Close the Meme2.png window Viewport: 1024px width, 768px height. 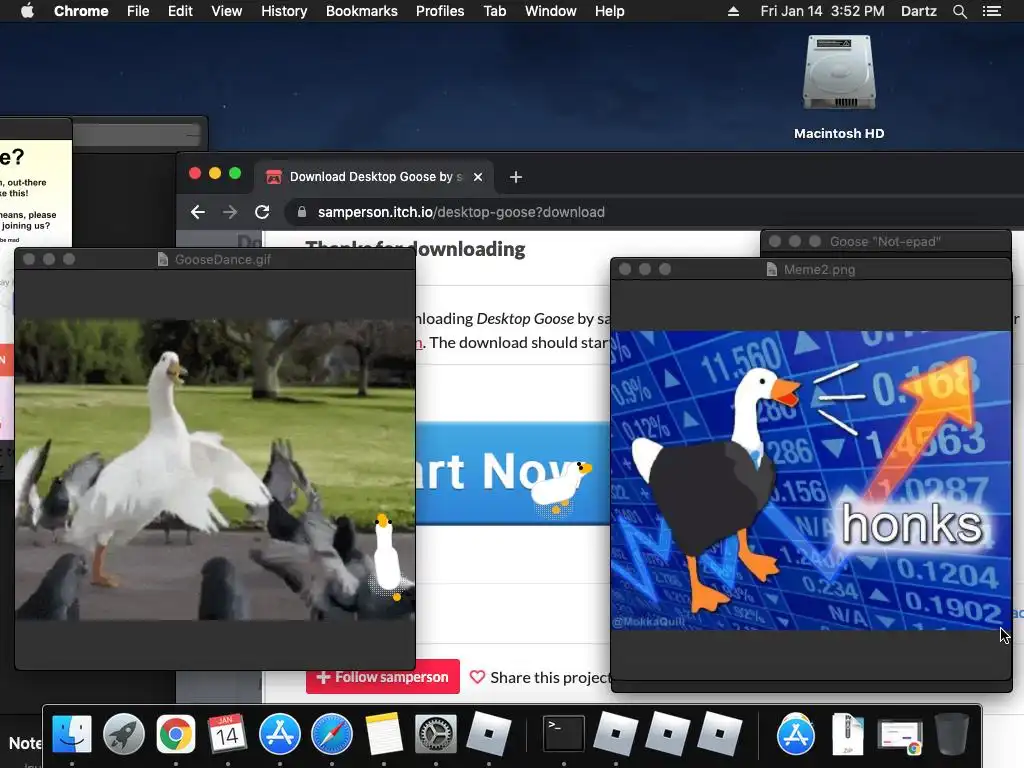625,269
